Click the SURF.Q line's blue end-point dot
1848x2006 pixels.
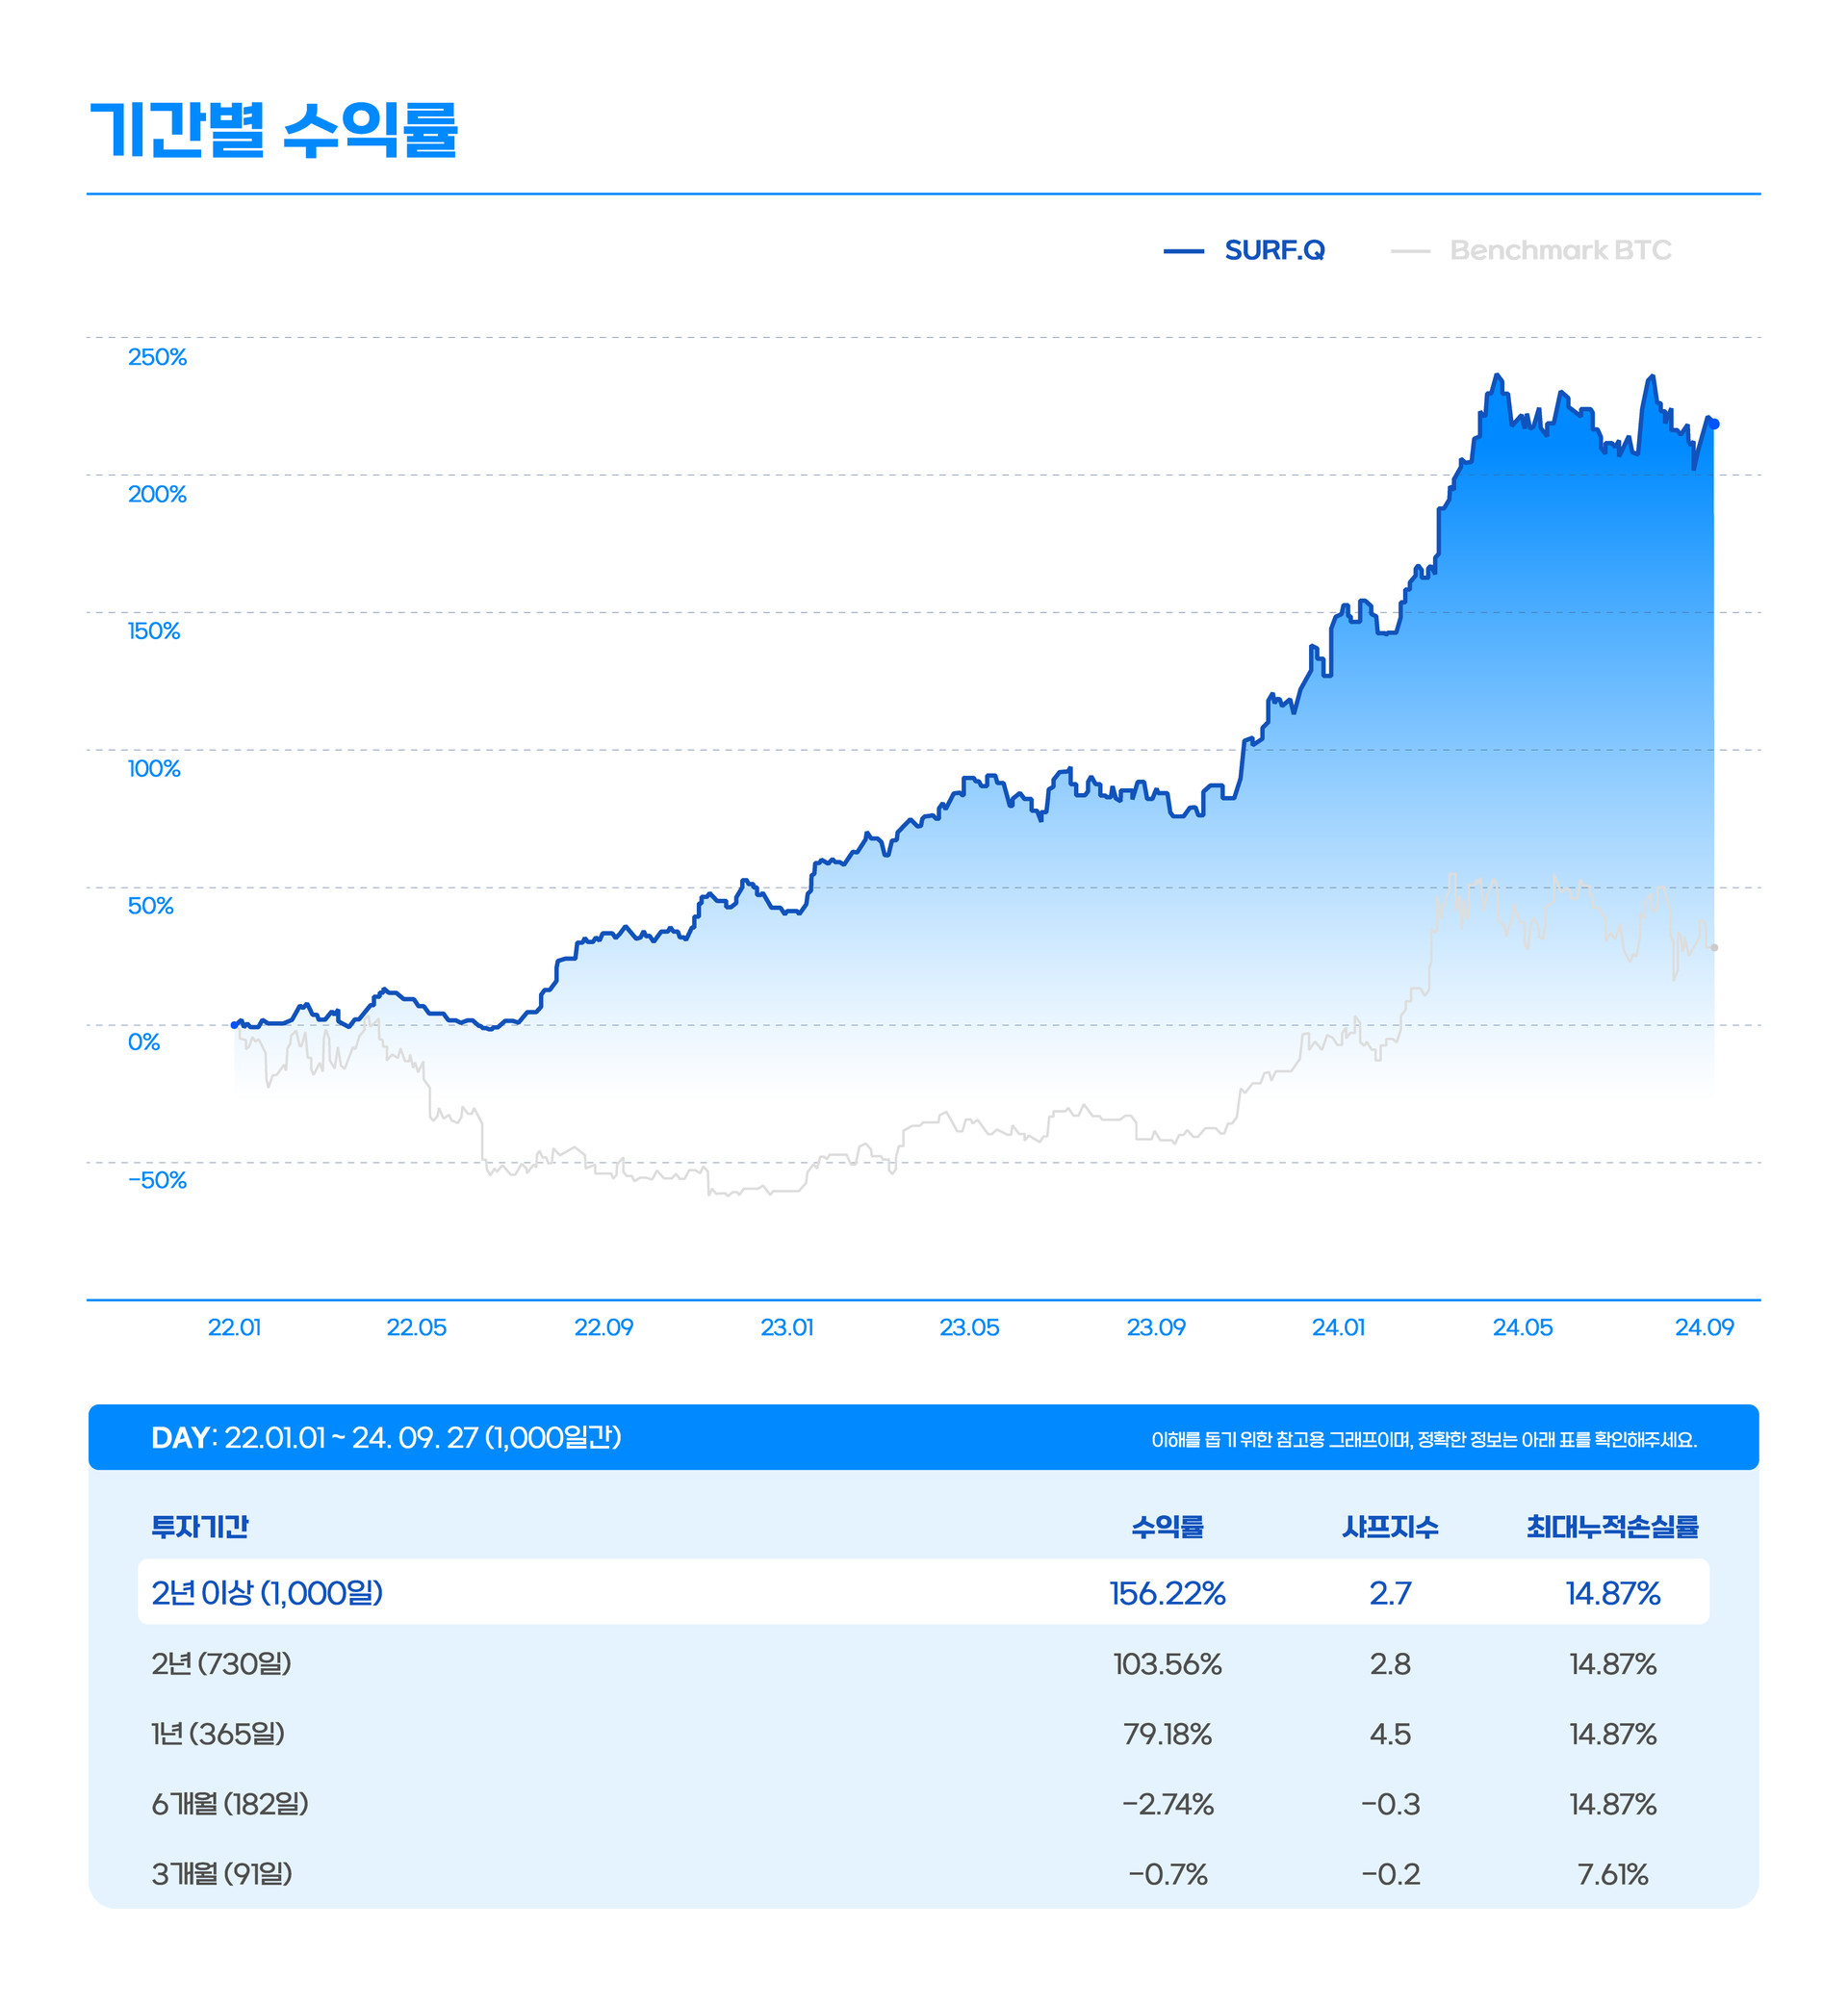pos(1715,424)
